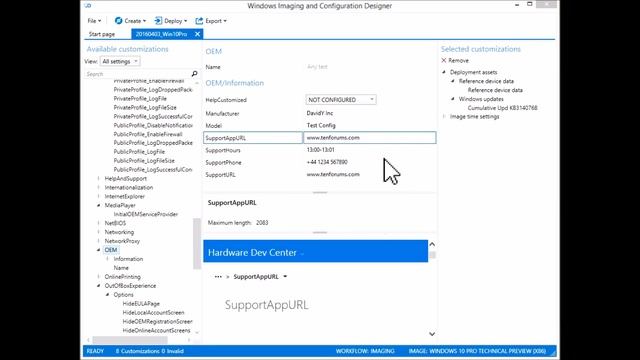Expand the NetBIOS node
This screenshot has width=640, height=360.
coord(98,223)
